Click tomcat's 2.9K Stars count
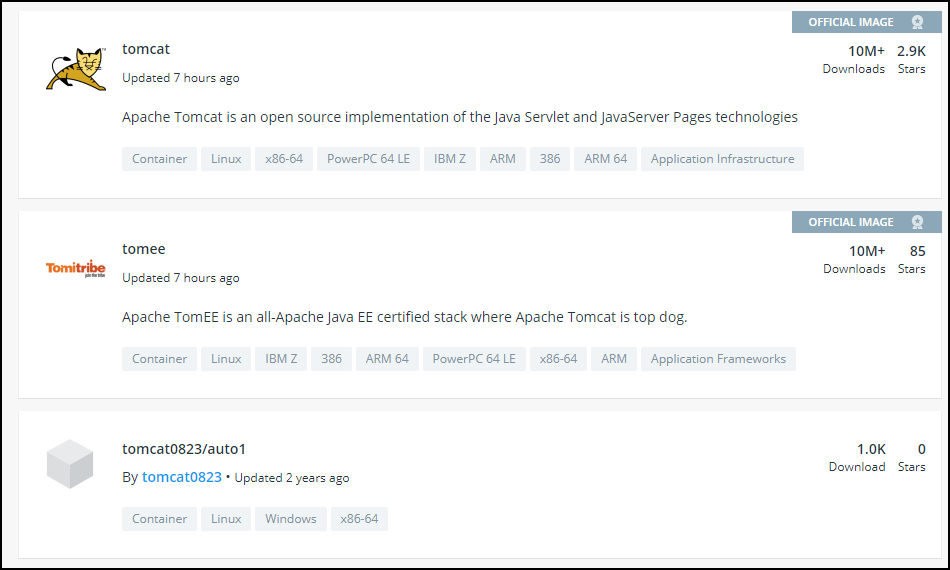Viewport: 950px width, 570px height. (x=911, y=59)
